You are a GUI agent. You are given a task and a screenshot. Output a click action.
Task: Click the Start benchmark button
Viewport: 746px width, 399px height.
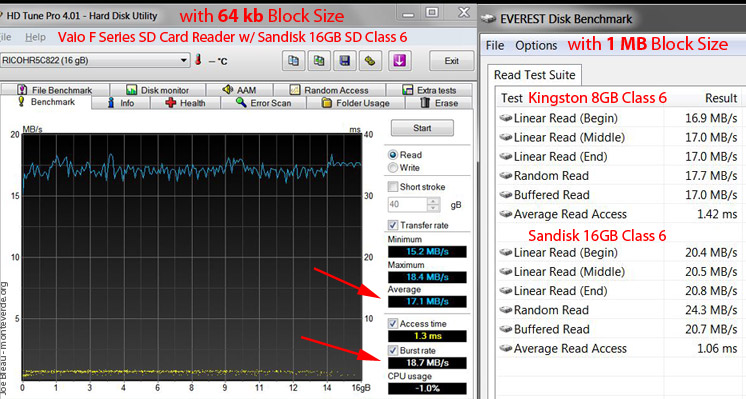(x=422, y=128)
